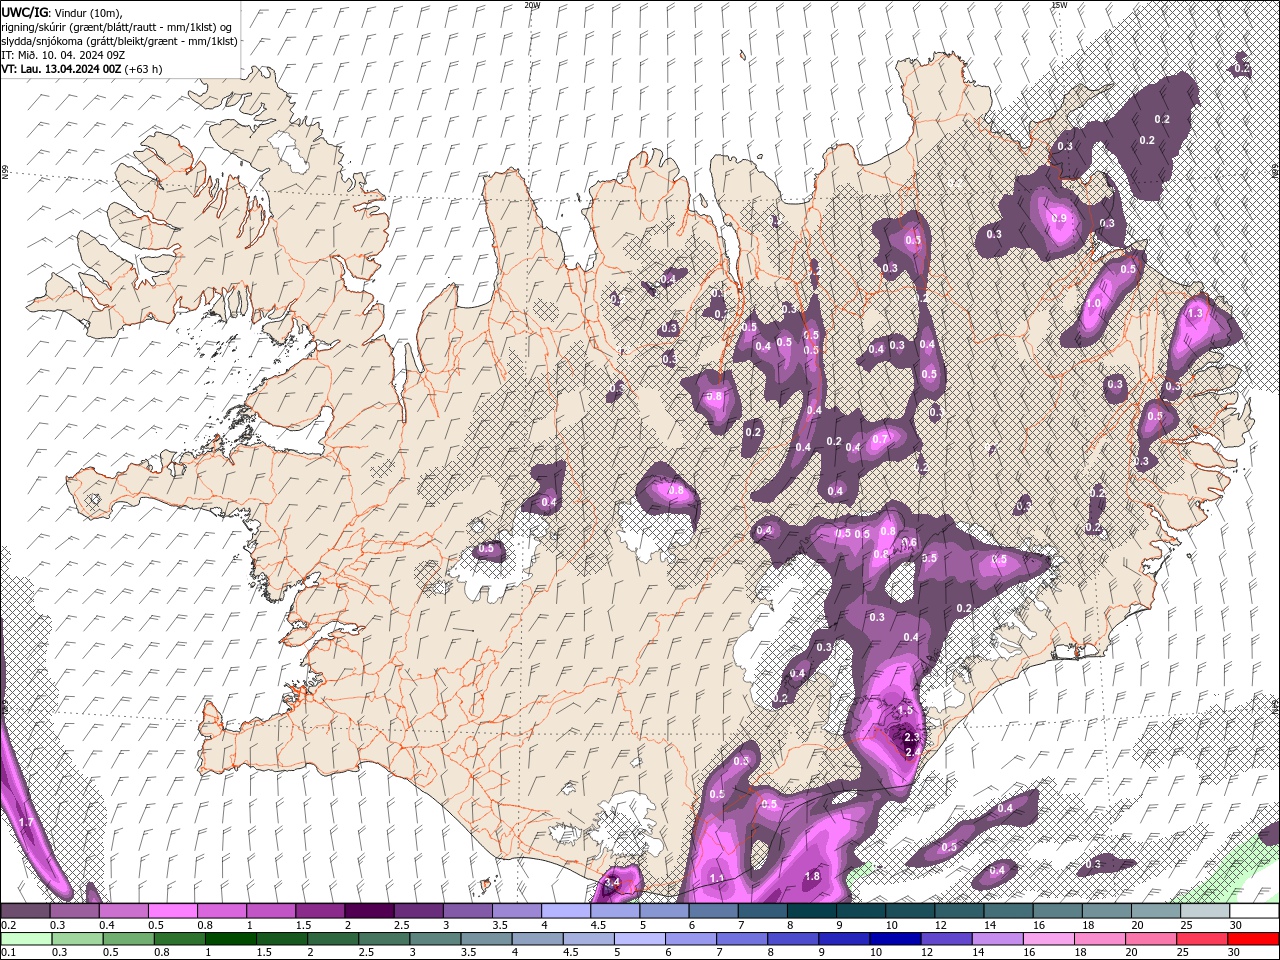The width and height of the screenshot is (1280, 960).
Task: Click the '1.1' snowfall value near the bottom
Action: tap(716, 879)
